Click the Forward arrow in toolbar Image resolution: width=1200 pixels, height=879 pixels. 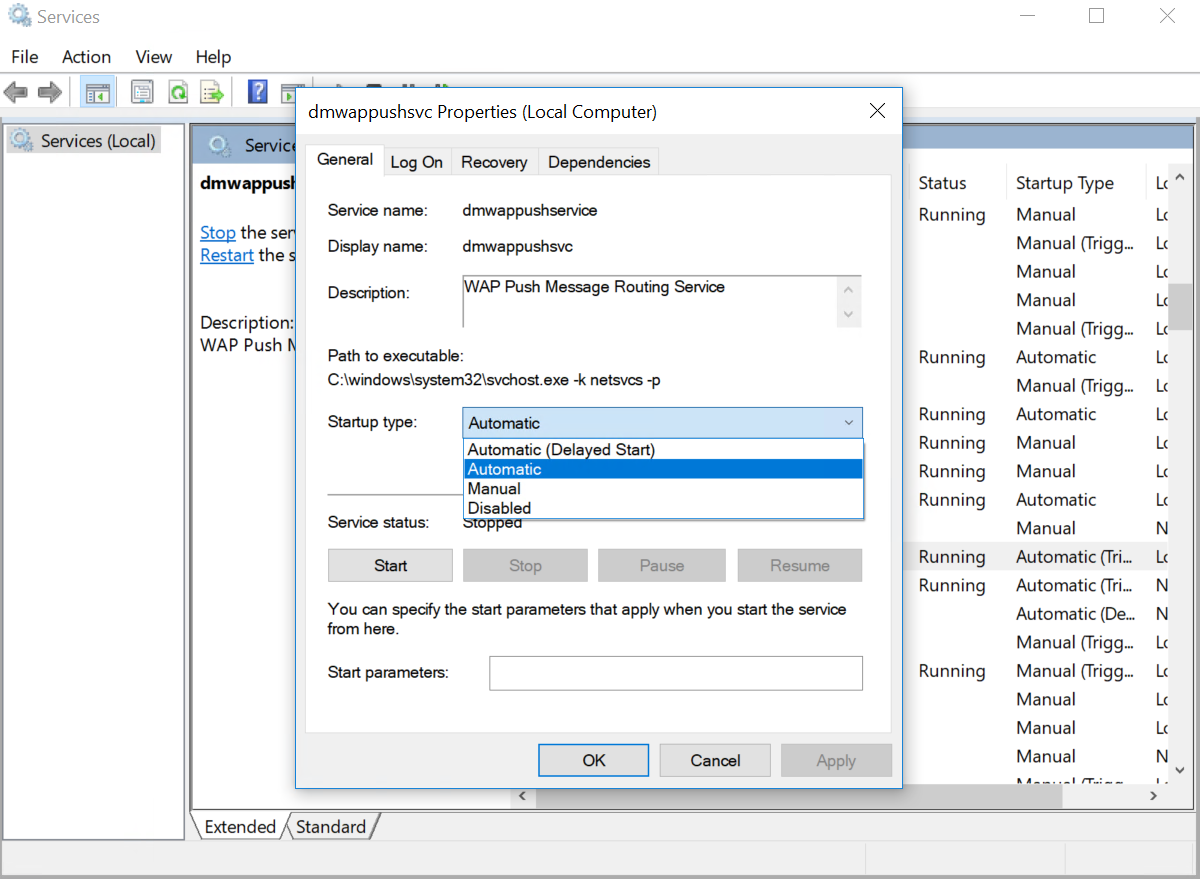click(49, 93)
